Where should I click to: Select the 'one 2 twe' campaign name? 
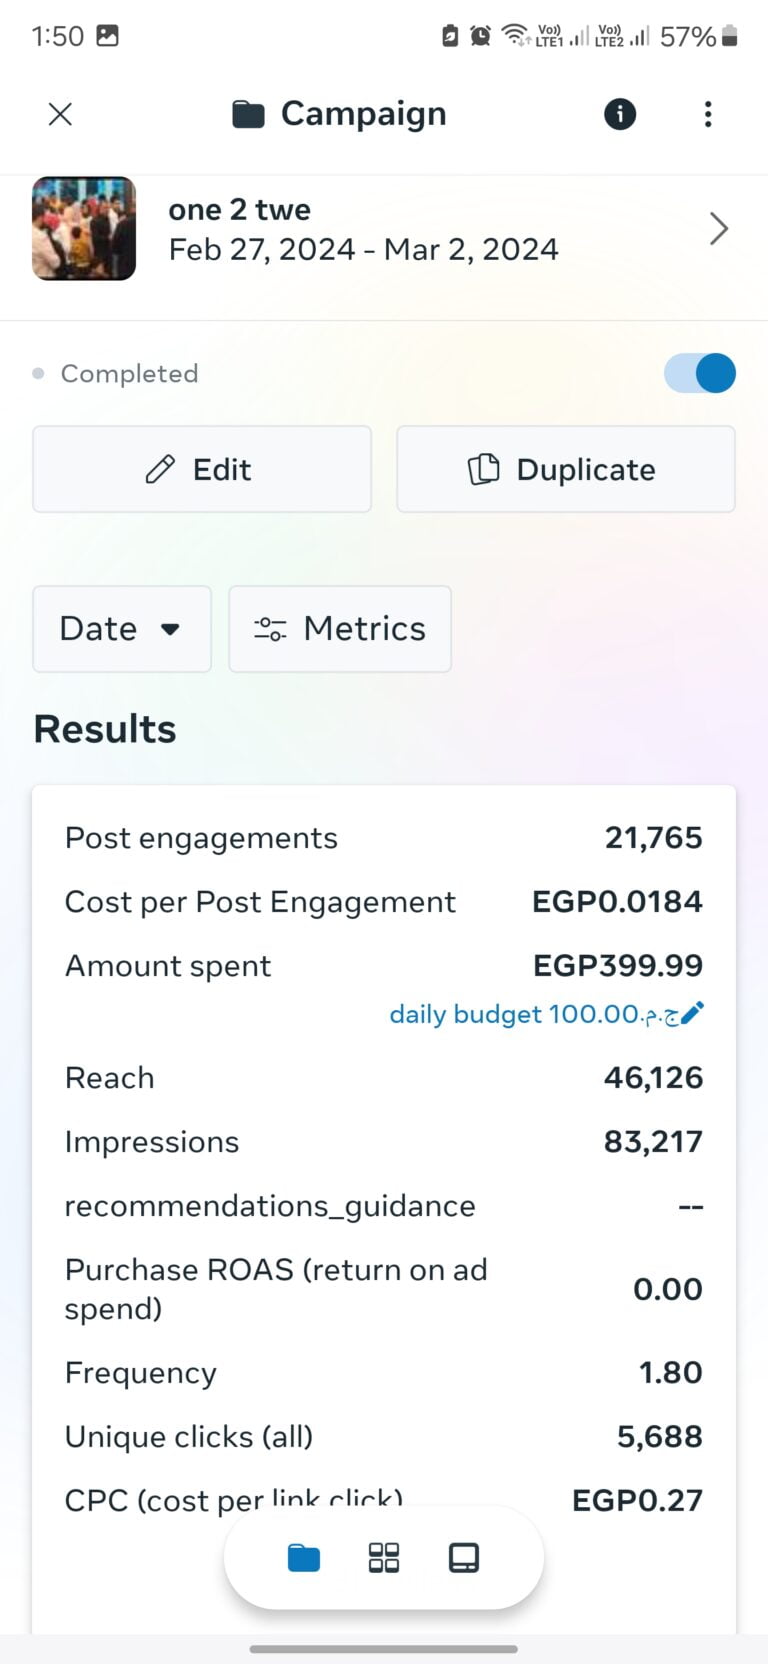click(240, 210)
